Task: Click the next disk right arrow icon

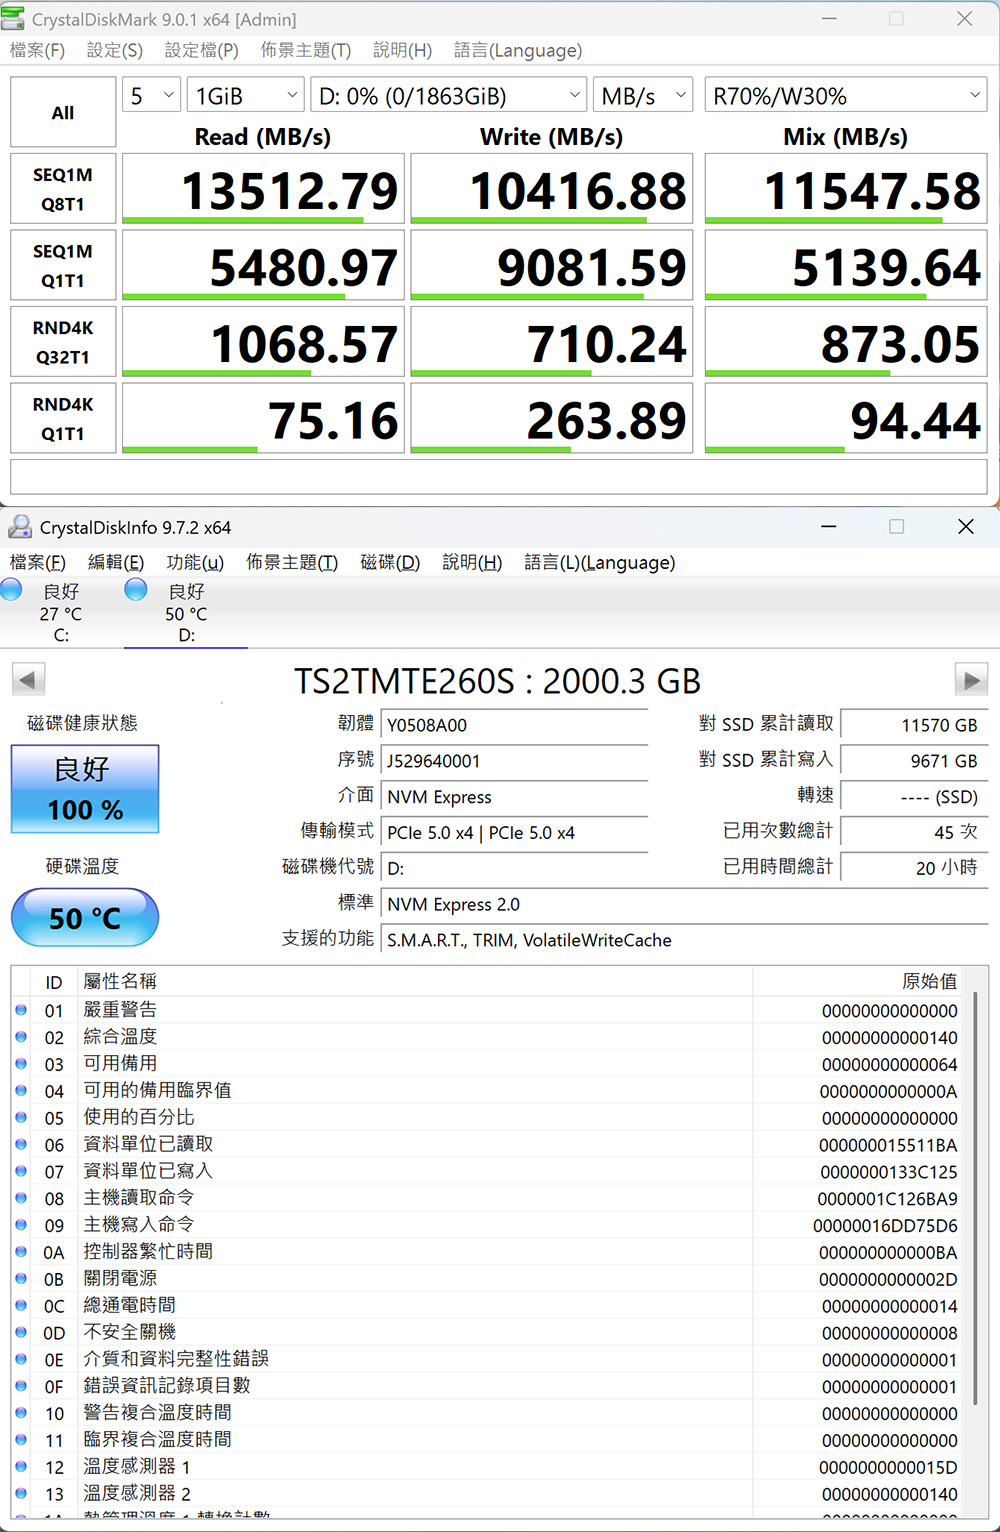Action: [x=971, y=681]
